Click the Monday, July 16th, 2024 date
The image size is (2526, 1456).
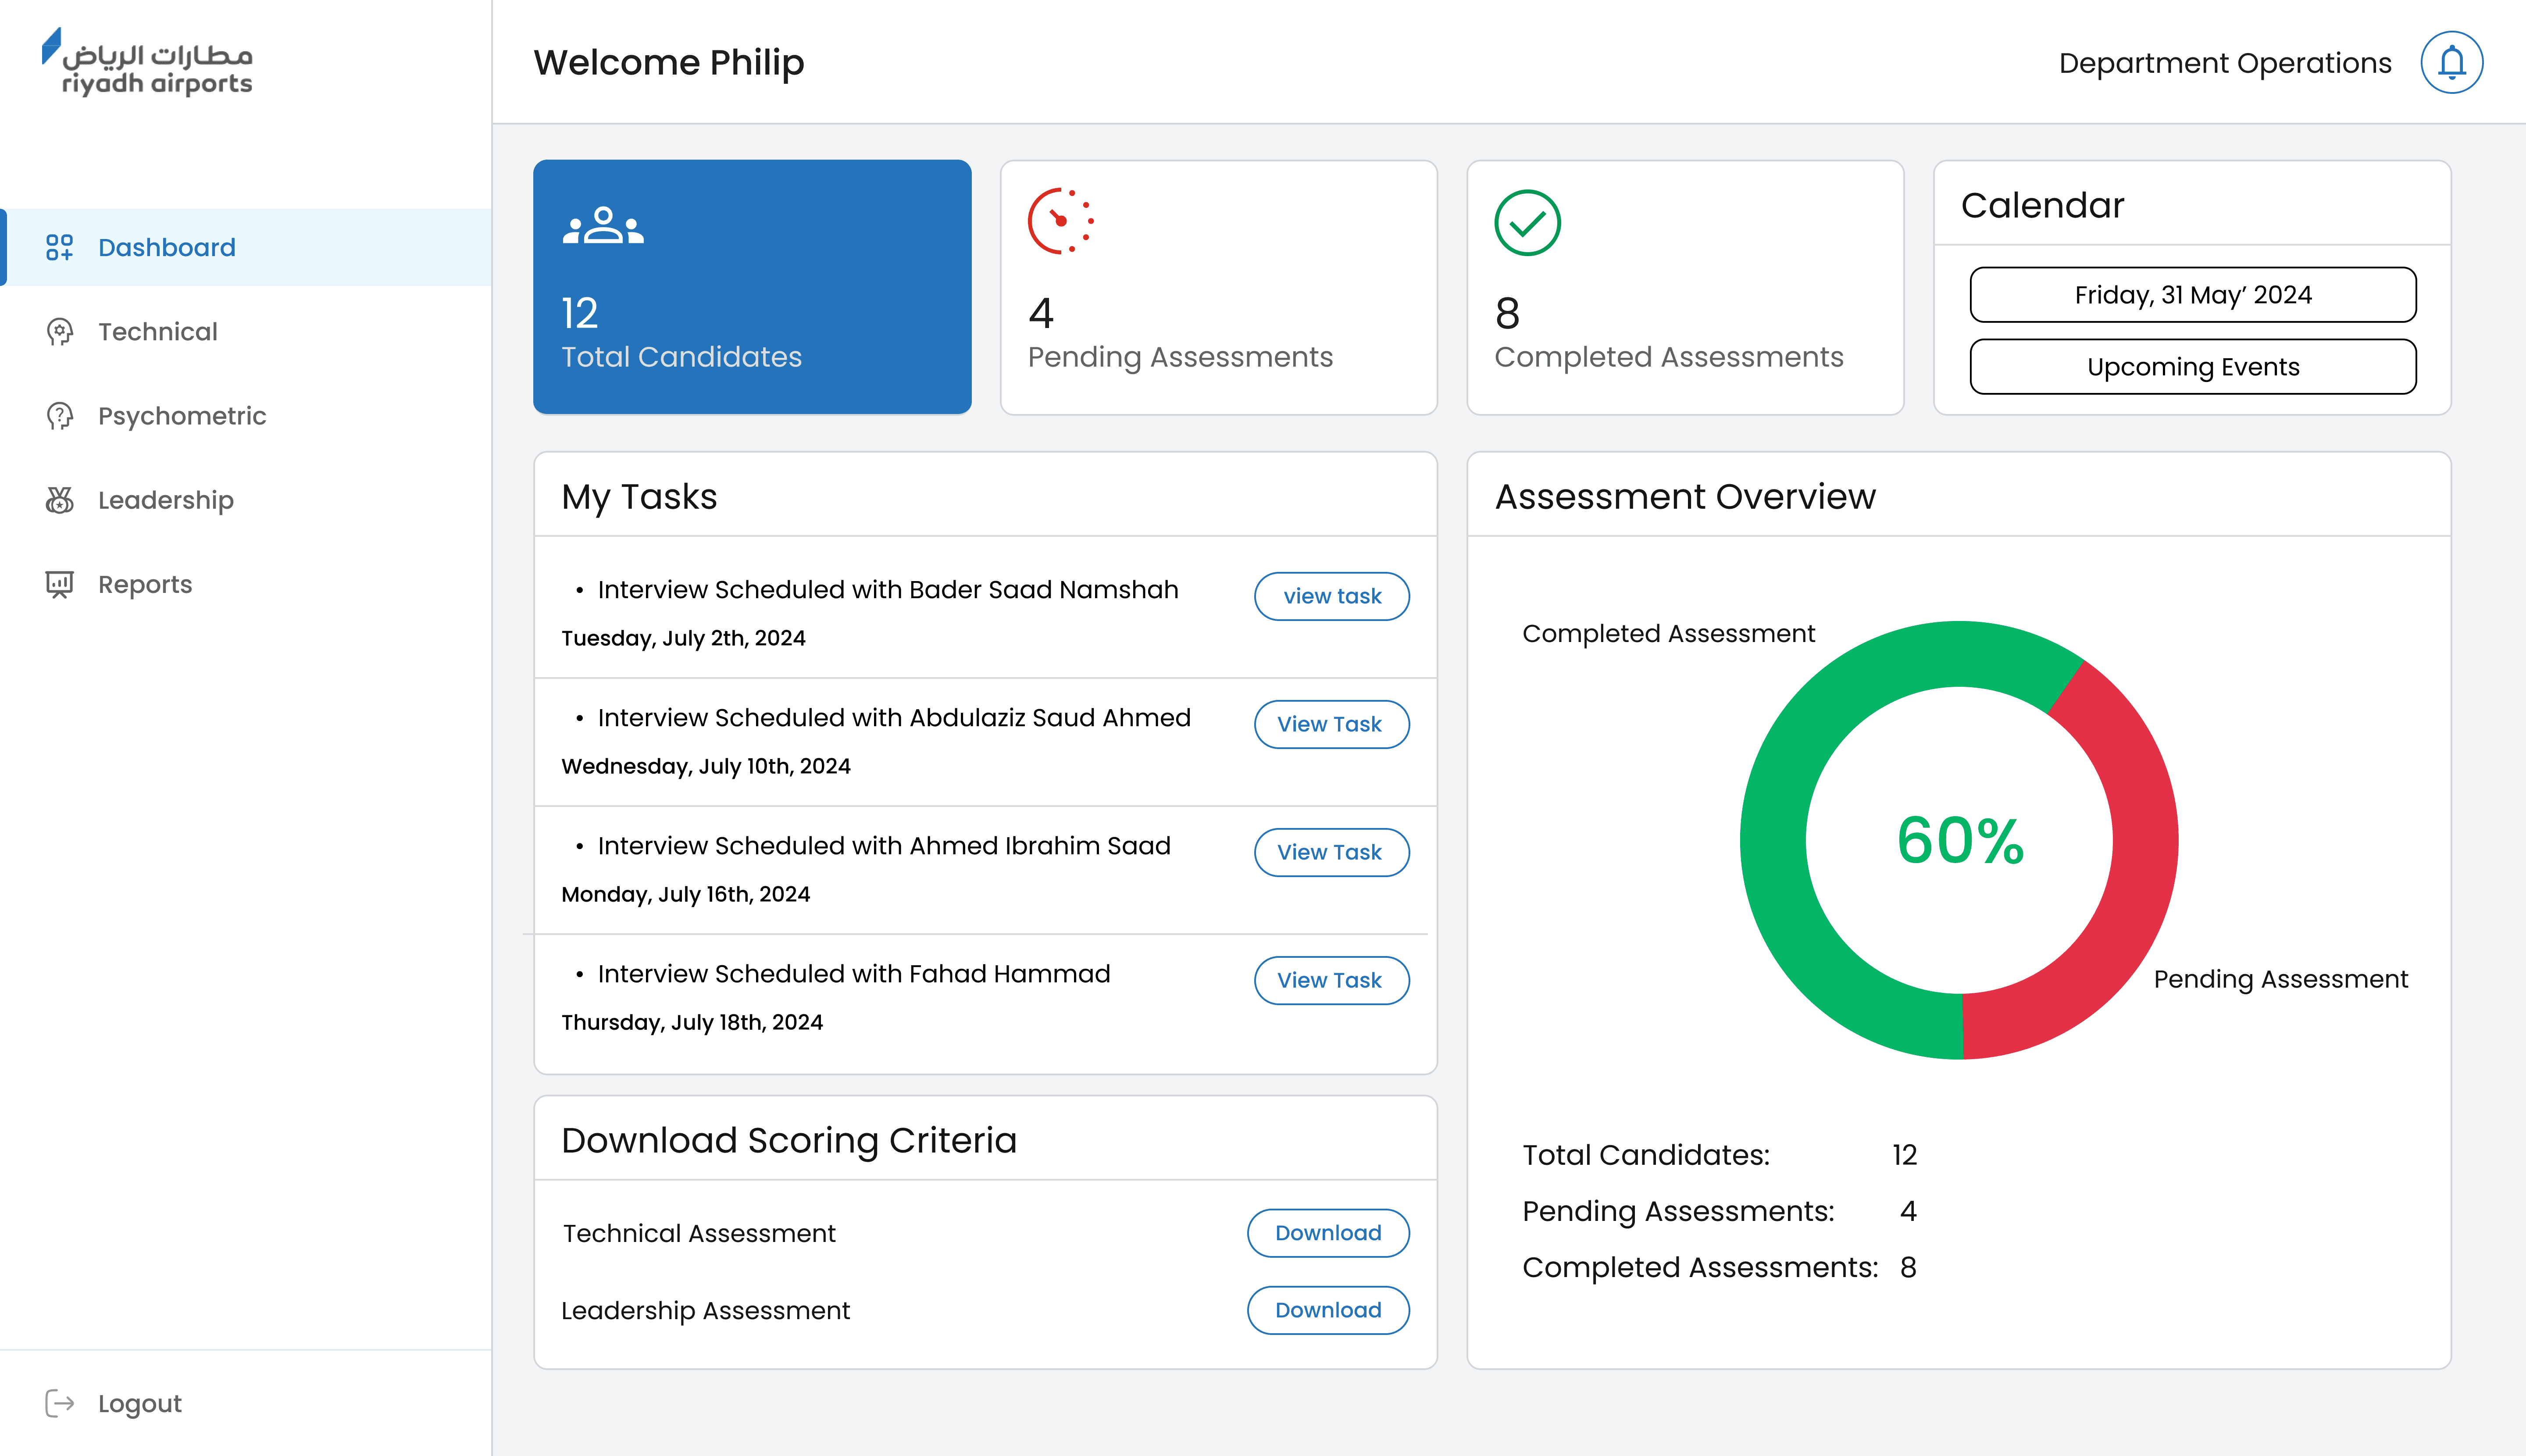(x=686, y=894)
